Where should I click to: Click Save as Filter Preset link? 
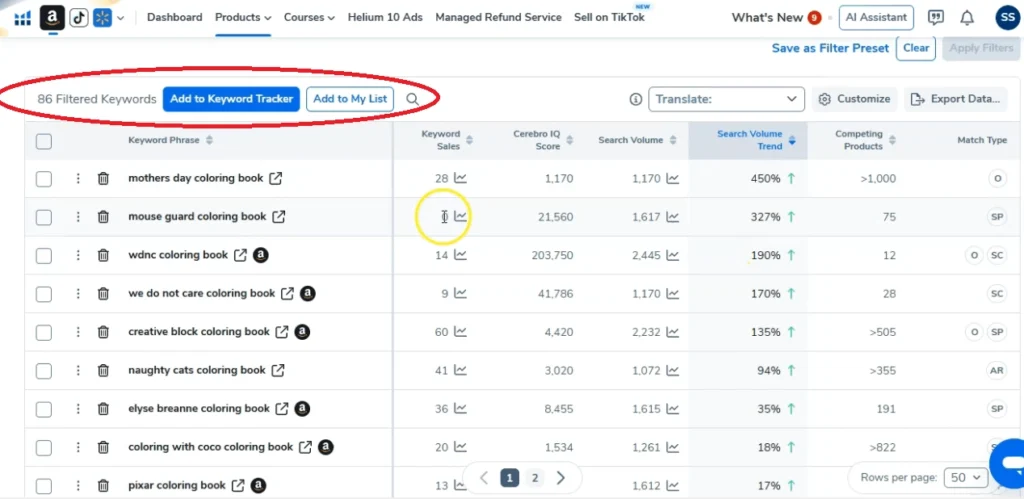tap(830, 48)
